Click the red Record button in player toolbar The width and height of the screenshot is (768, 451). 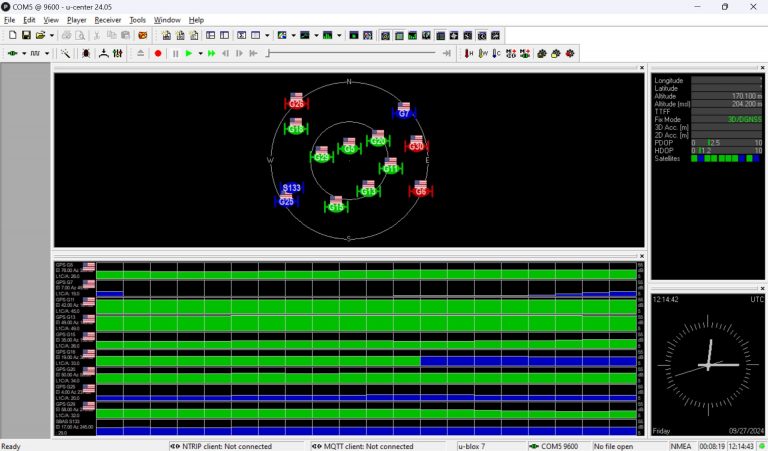click(158, 53)
